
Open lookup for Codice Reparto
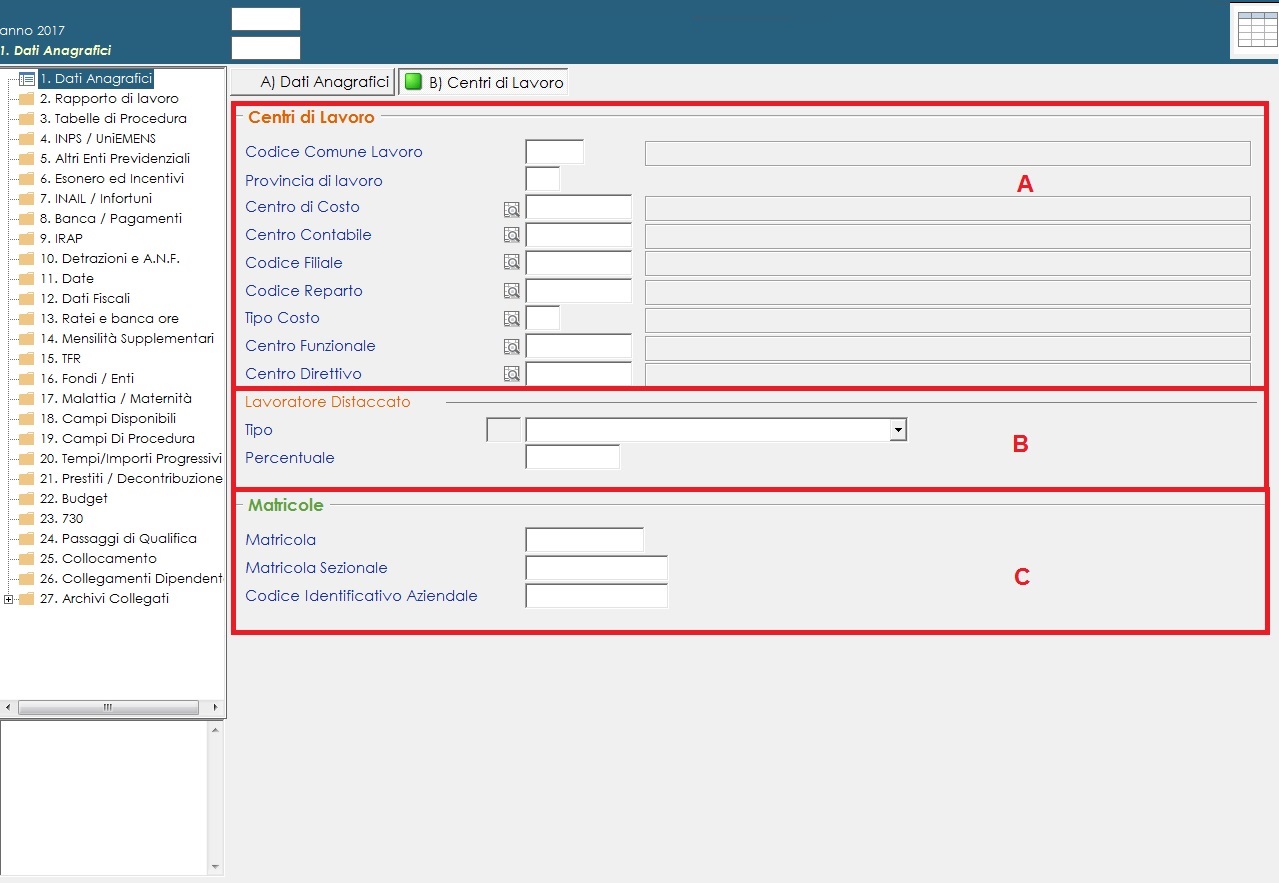511,291
